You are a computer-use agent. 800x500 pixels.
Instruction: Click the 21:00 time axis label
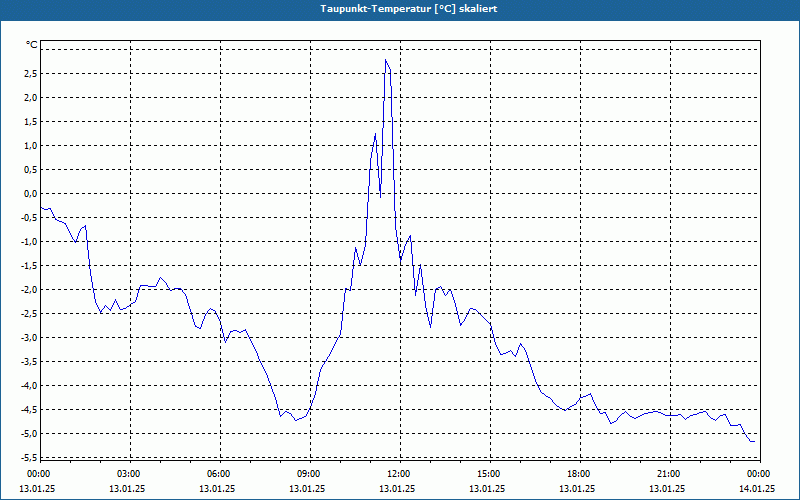pyautogui.click(x=668, y=474)
